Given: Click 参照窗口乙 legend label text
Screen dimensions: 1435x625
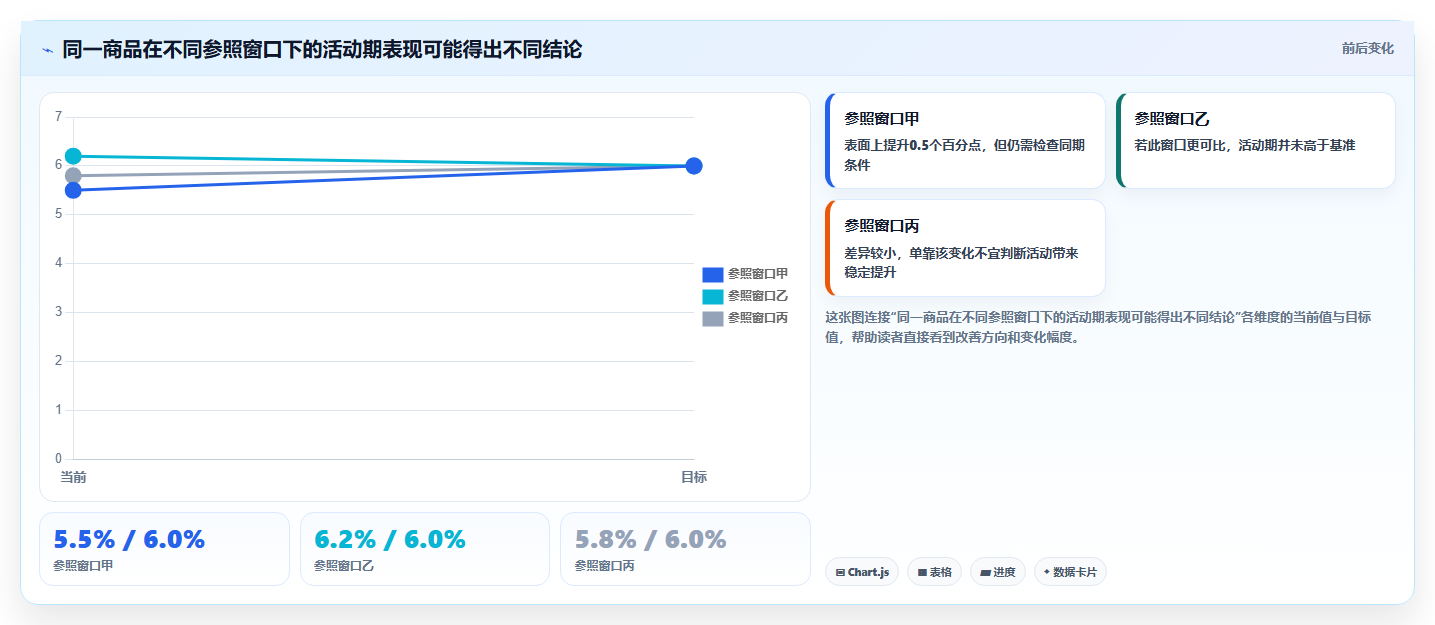Looking at the screenshot, I should coord(758,296).
